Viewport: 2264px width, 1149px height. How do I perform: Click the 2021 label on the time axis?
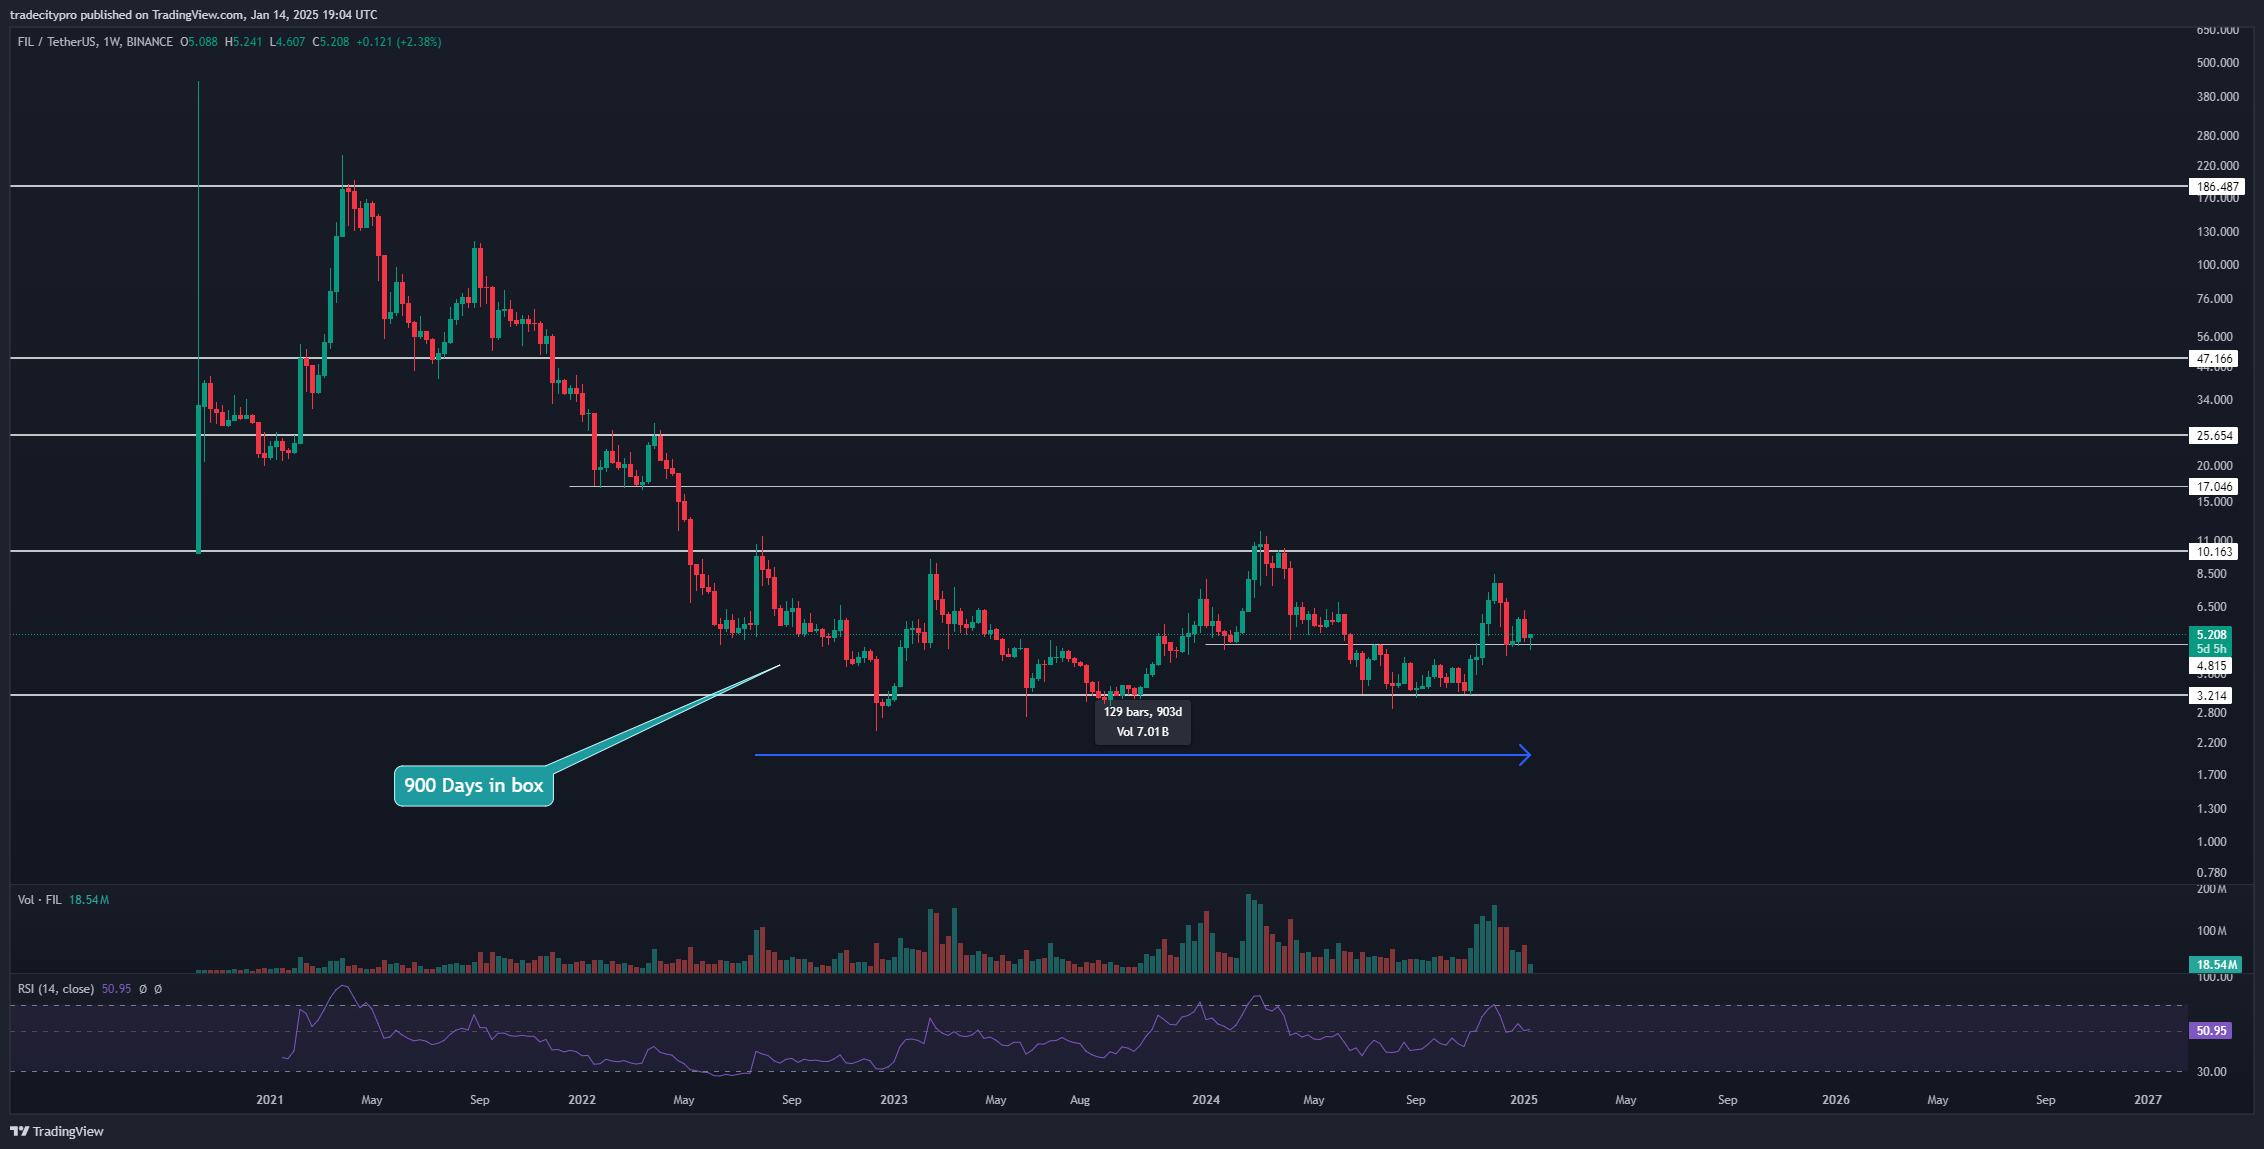[x=270, y=1100]
